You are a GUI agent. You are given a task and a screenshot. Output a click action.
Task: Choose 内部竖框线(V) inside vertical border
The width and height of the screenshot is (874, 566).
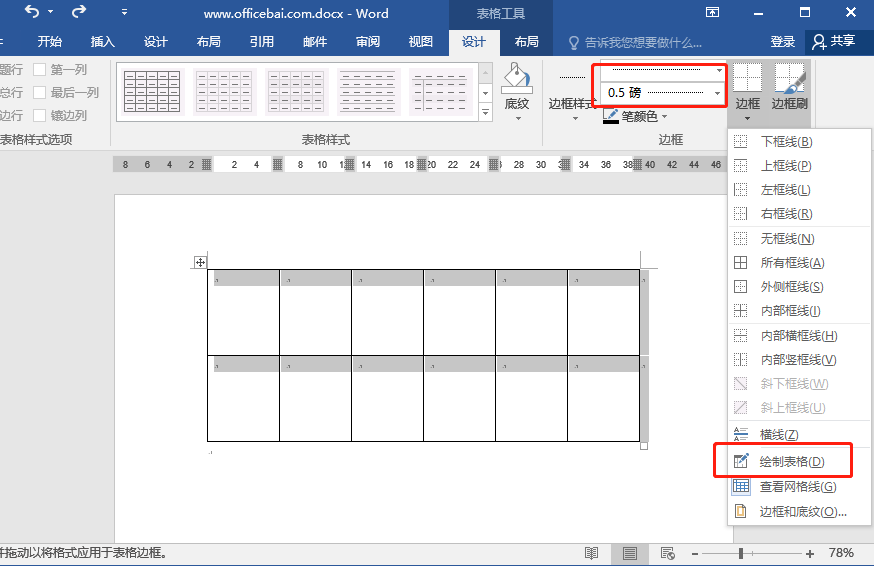point(799,360)
